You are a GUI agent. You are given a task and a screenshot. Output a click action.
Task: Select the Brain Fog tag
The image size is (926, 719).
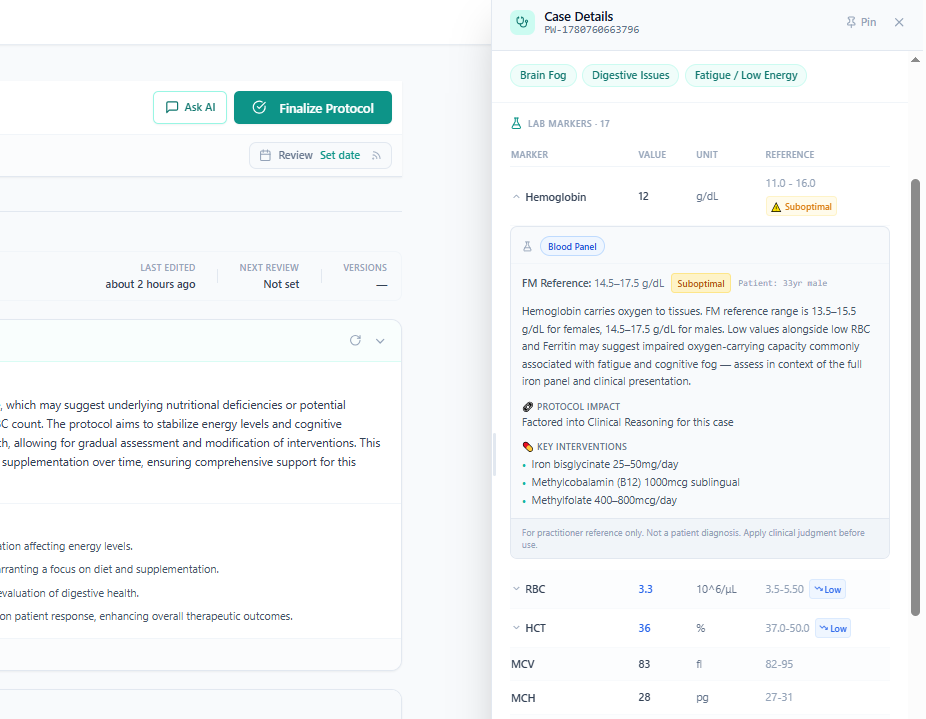(x=543, y=76)
